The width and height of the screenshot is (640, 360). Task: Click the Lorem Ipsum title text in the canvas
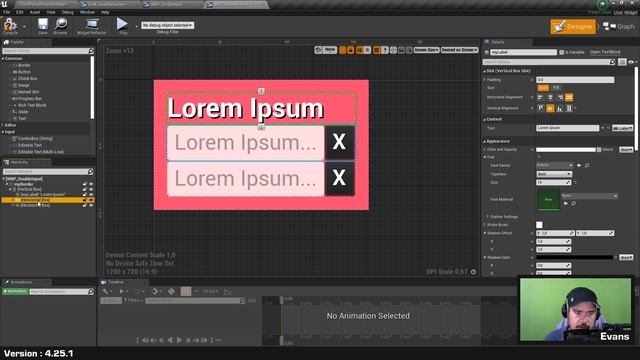pos(246,109)
